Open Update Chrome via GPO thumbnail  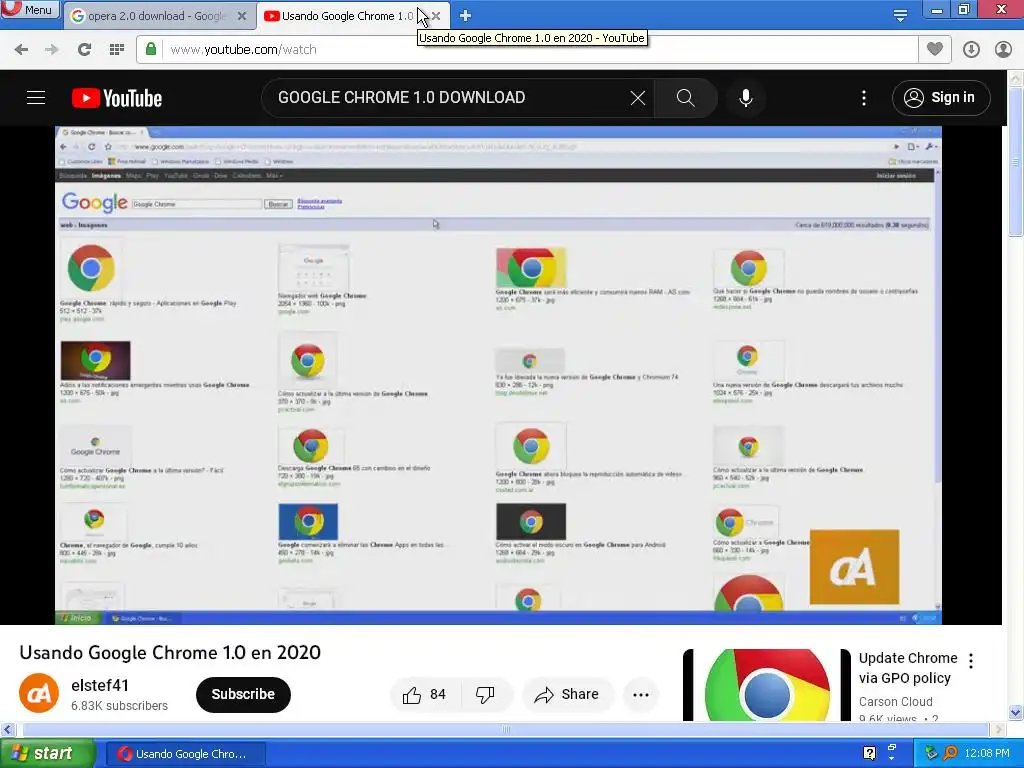point(767,685)
